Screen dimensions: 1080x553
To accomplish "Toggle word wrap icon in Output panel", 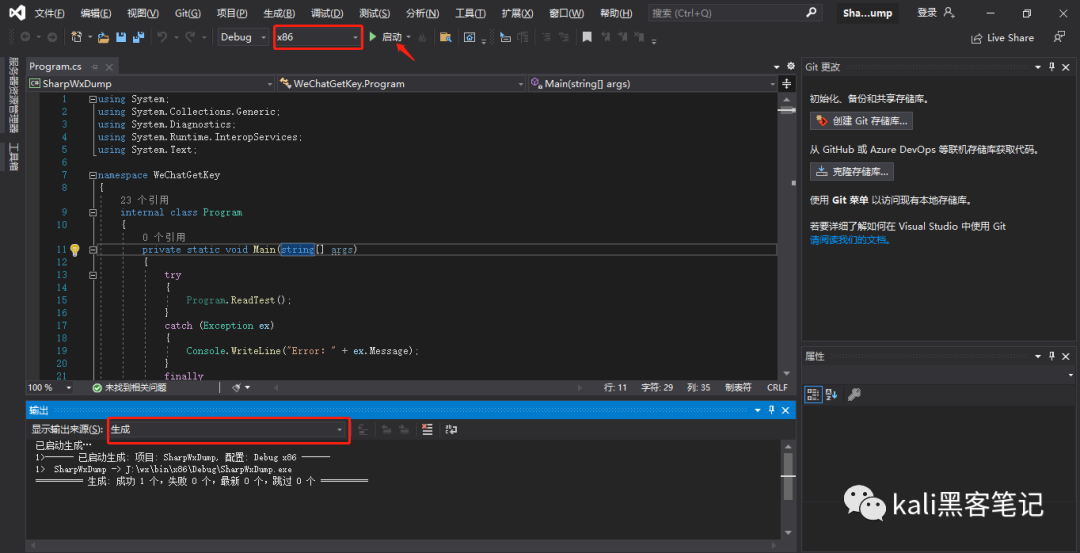I will pos(451,429).
